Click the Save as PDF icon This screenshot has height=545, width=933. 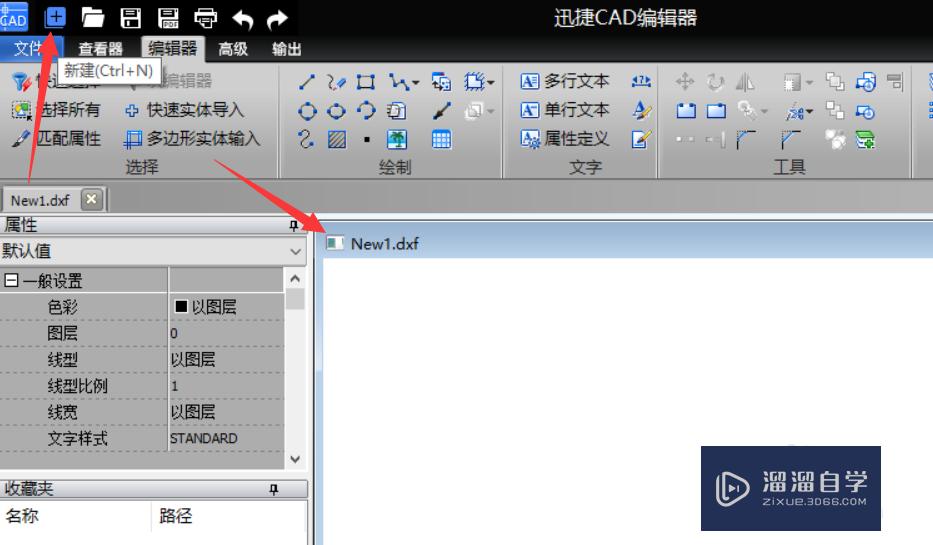168,18
